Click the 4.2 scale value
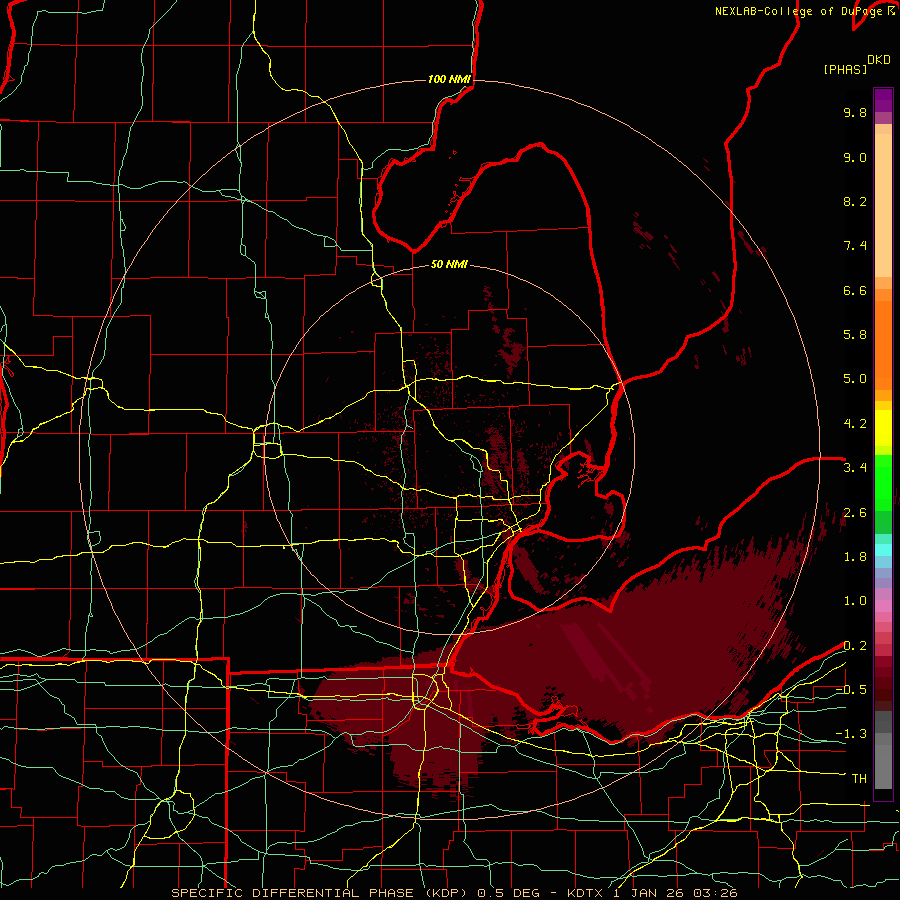Viewport: 900px width, 900px height. click(x=855, y=424)
